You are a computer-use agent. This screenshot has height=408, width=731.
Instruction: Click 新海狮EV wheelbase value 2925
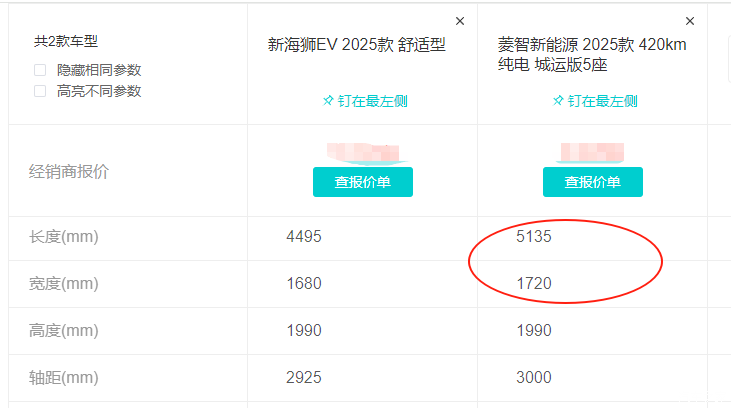coord(304,378)
